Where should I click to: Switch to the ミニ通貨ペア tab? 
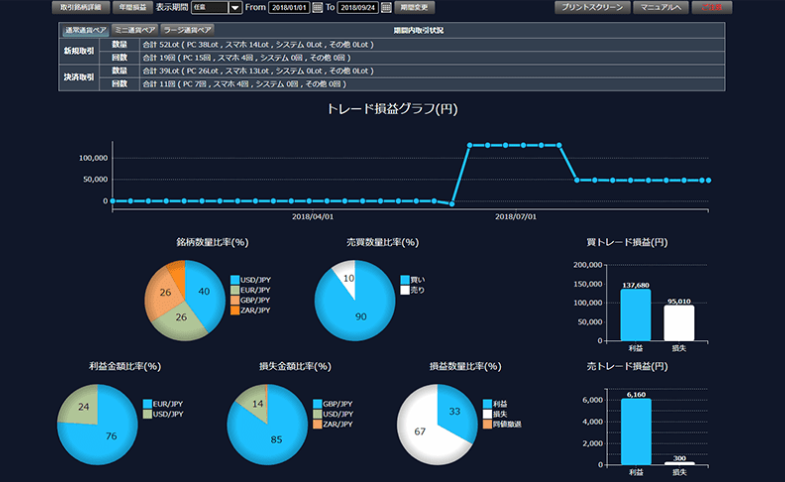pyautogui.click(x=135, y=30)
